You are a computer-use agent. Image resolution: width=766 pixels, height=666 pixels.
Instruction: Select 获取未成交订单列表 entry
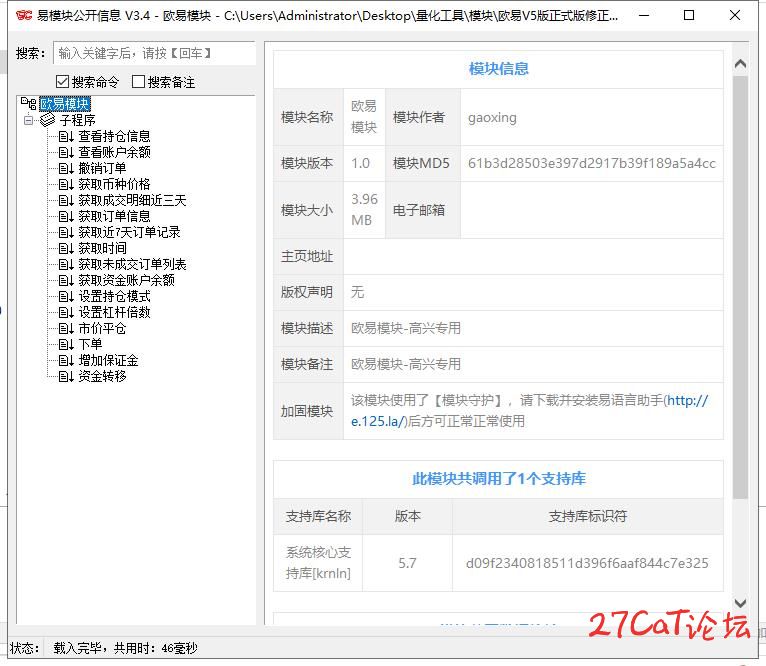(x=132, y=265)
